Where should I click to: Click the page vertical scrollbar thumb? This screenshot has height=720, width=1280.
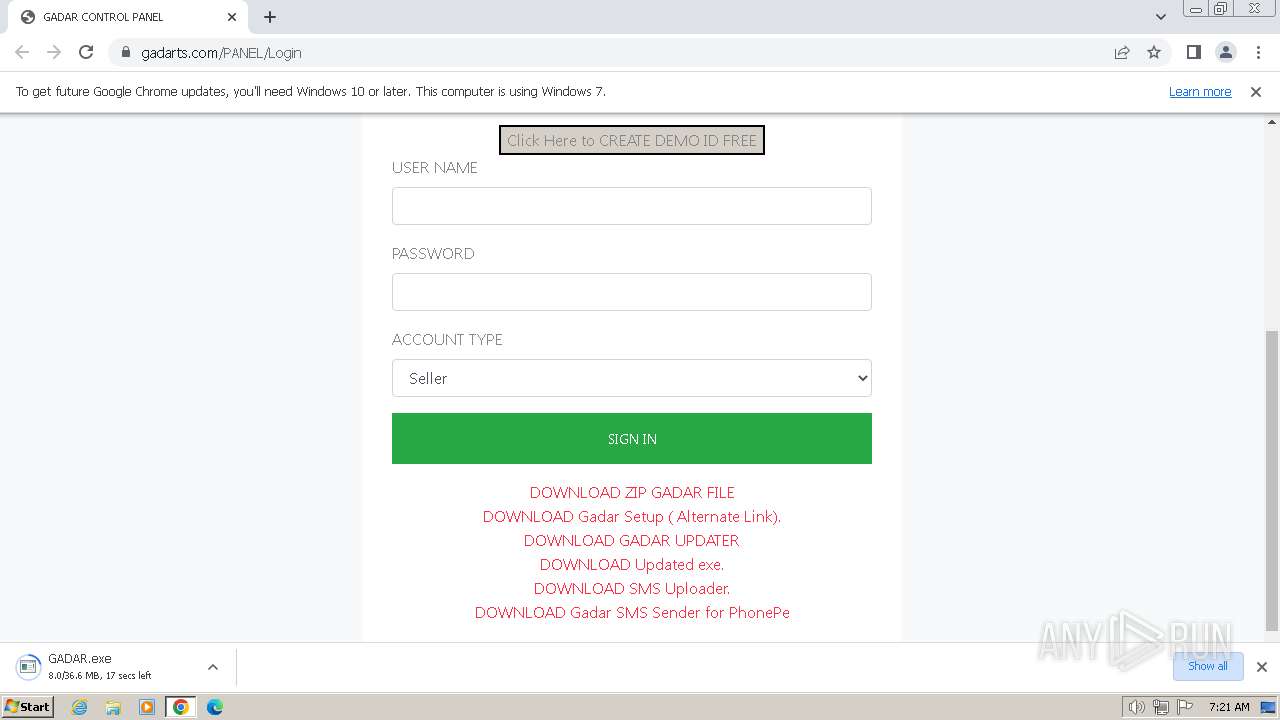pos(1272,481)
